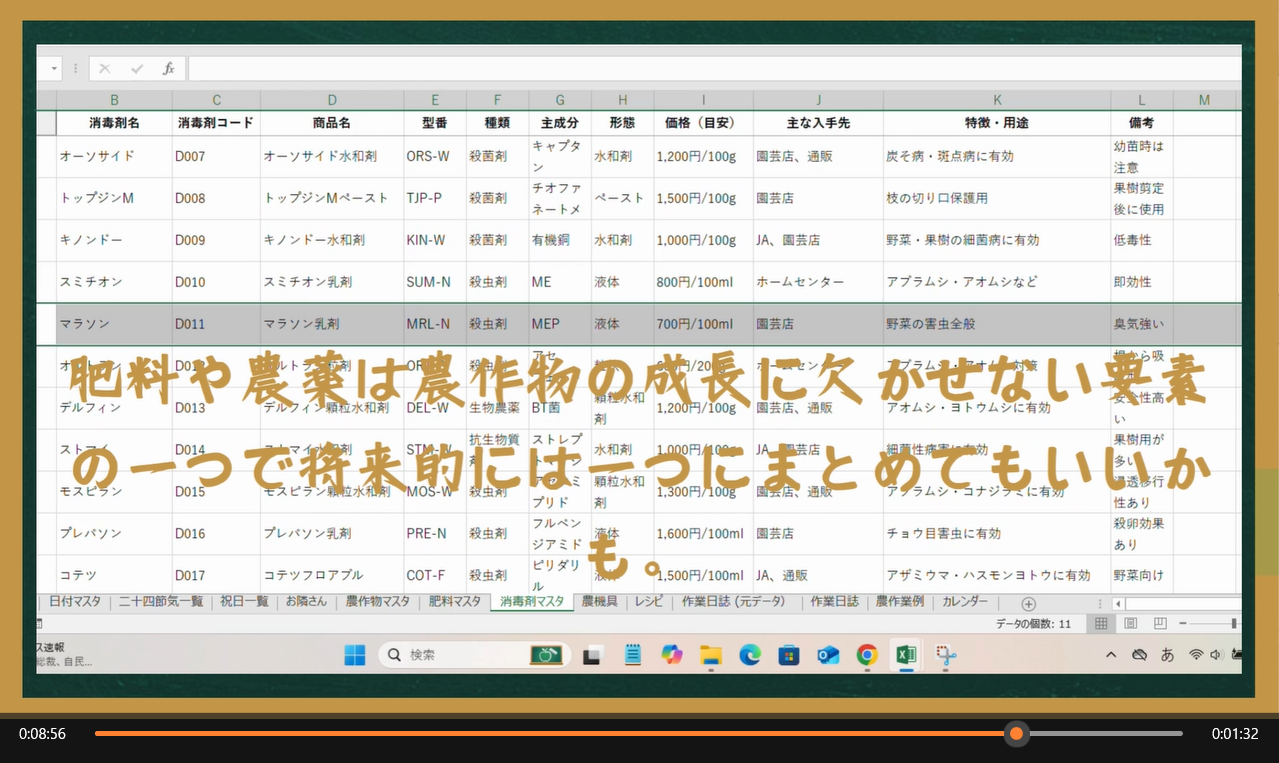Click the Excel icon in taskbar
Viewport: 1279px width, 763px height.
(906, 655)
